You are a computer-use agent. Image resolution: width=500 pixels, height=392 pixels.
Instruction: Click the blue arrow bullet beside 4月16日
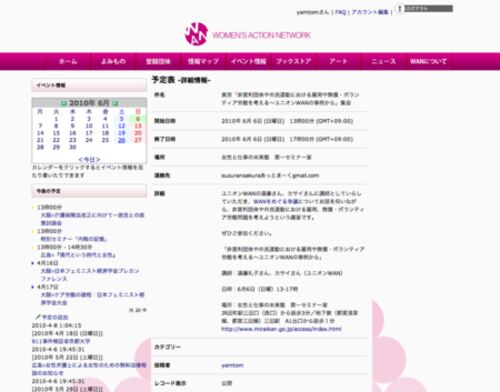33,263
